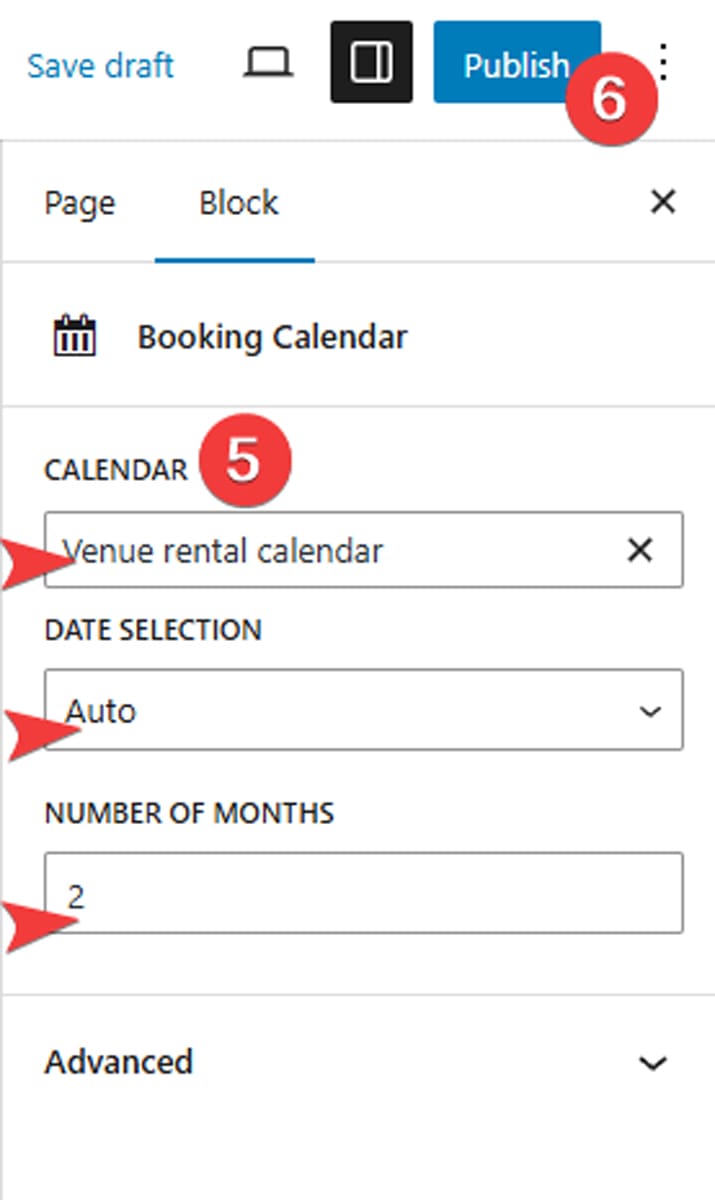Viewport: 715px width, 1200px height.
Task: Click the Booking Calendar block icon
Action: 75,337
